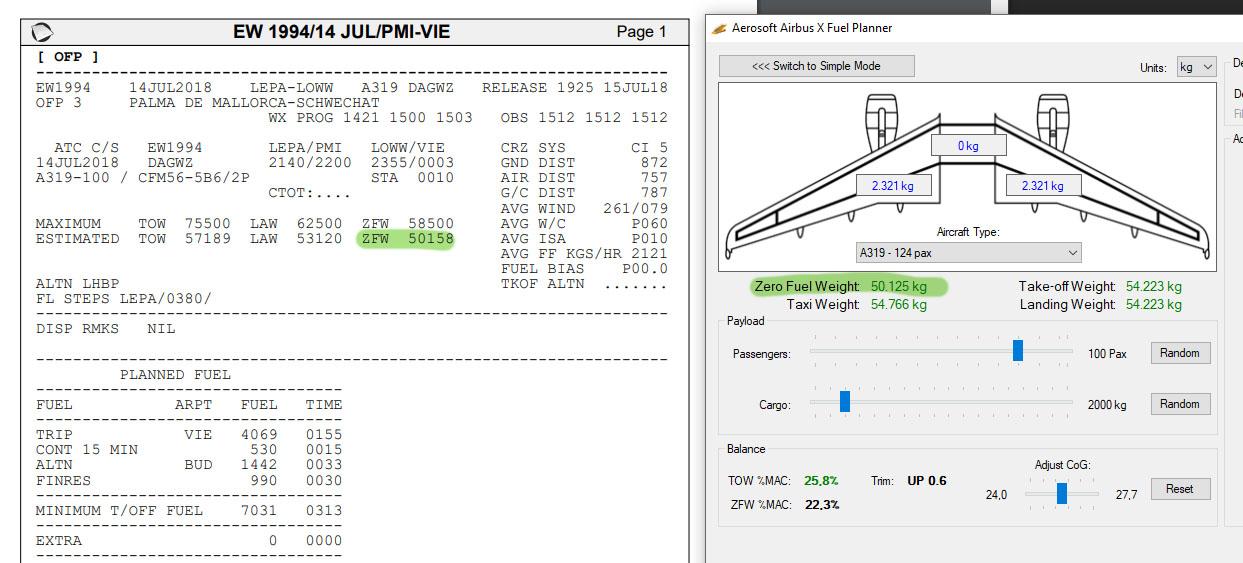1243x563 pixels.
Task: Select the right wing tank fuel field
Action: tap(1042, 185)
